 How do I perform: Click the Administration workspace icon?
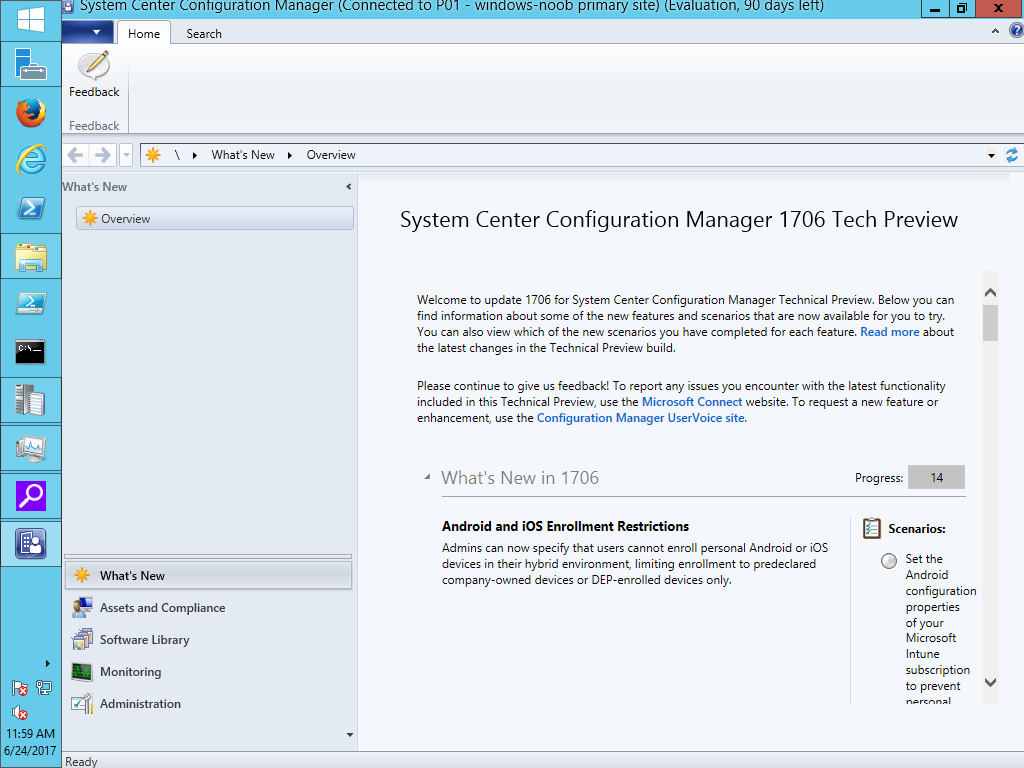pos(82,703)
